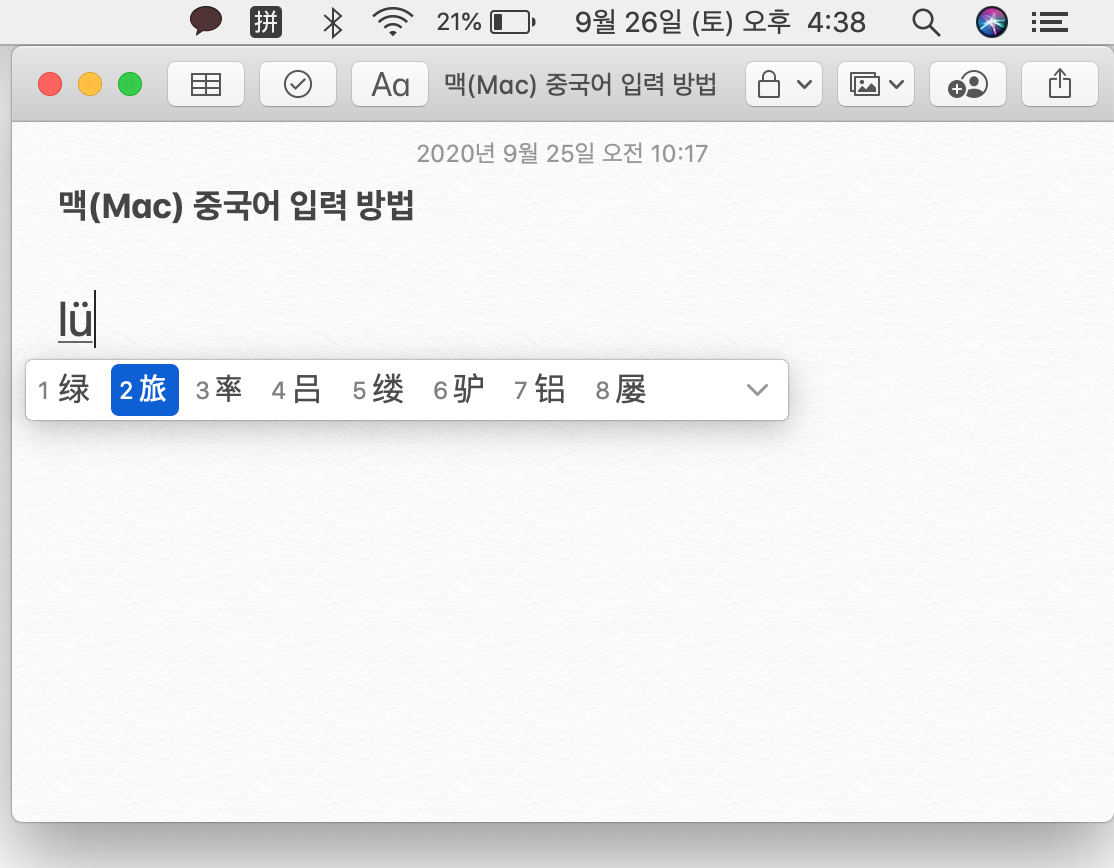Choose candidate 8 屡
The width and height of the screenshot is (1114, 868).
coord(621,390)
